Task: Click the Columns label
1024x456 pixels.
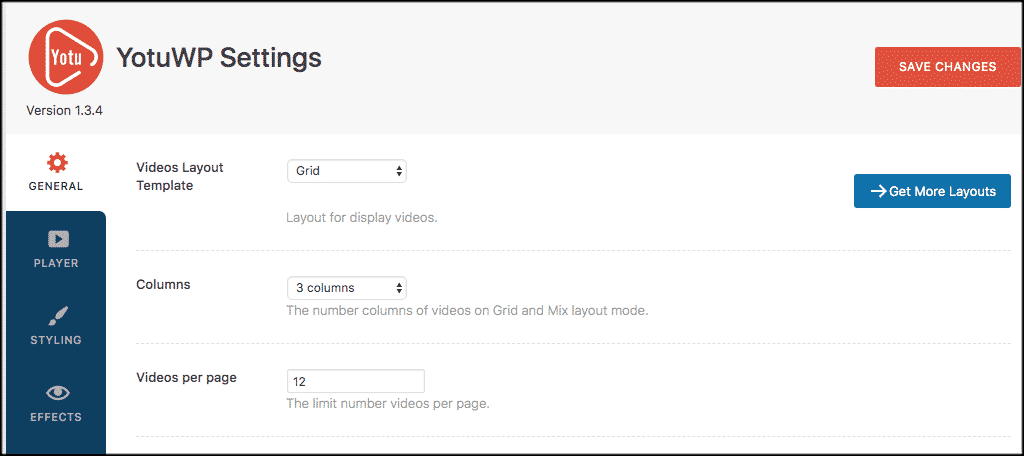Action: (x=163, y=285)
